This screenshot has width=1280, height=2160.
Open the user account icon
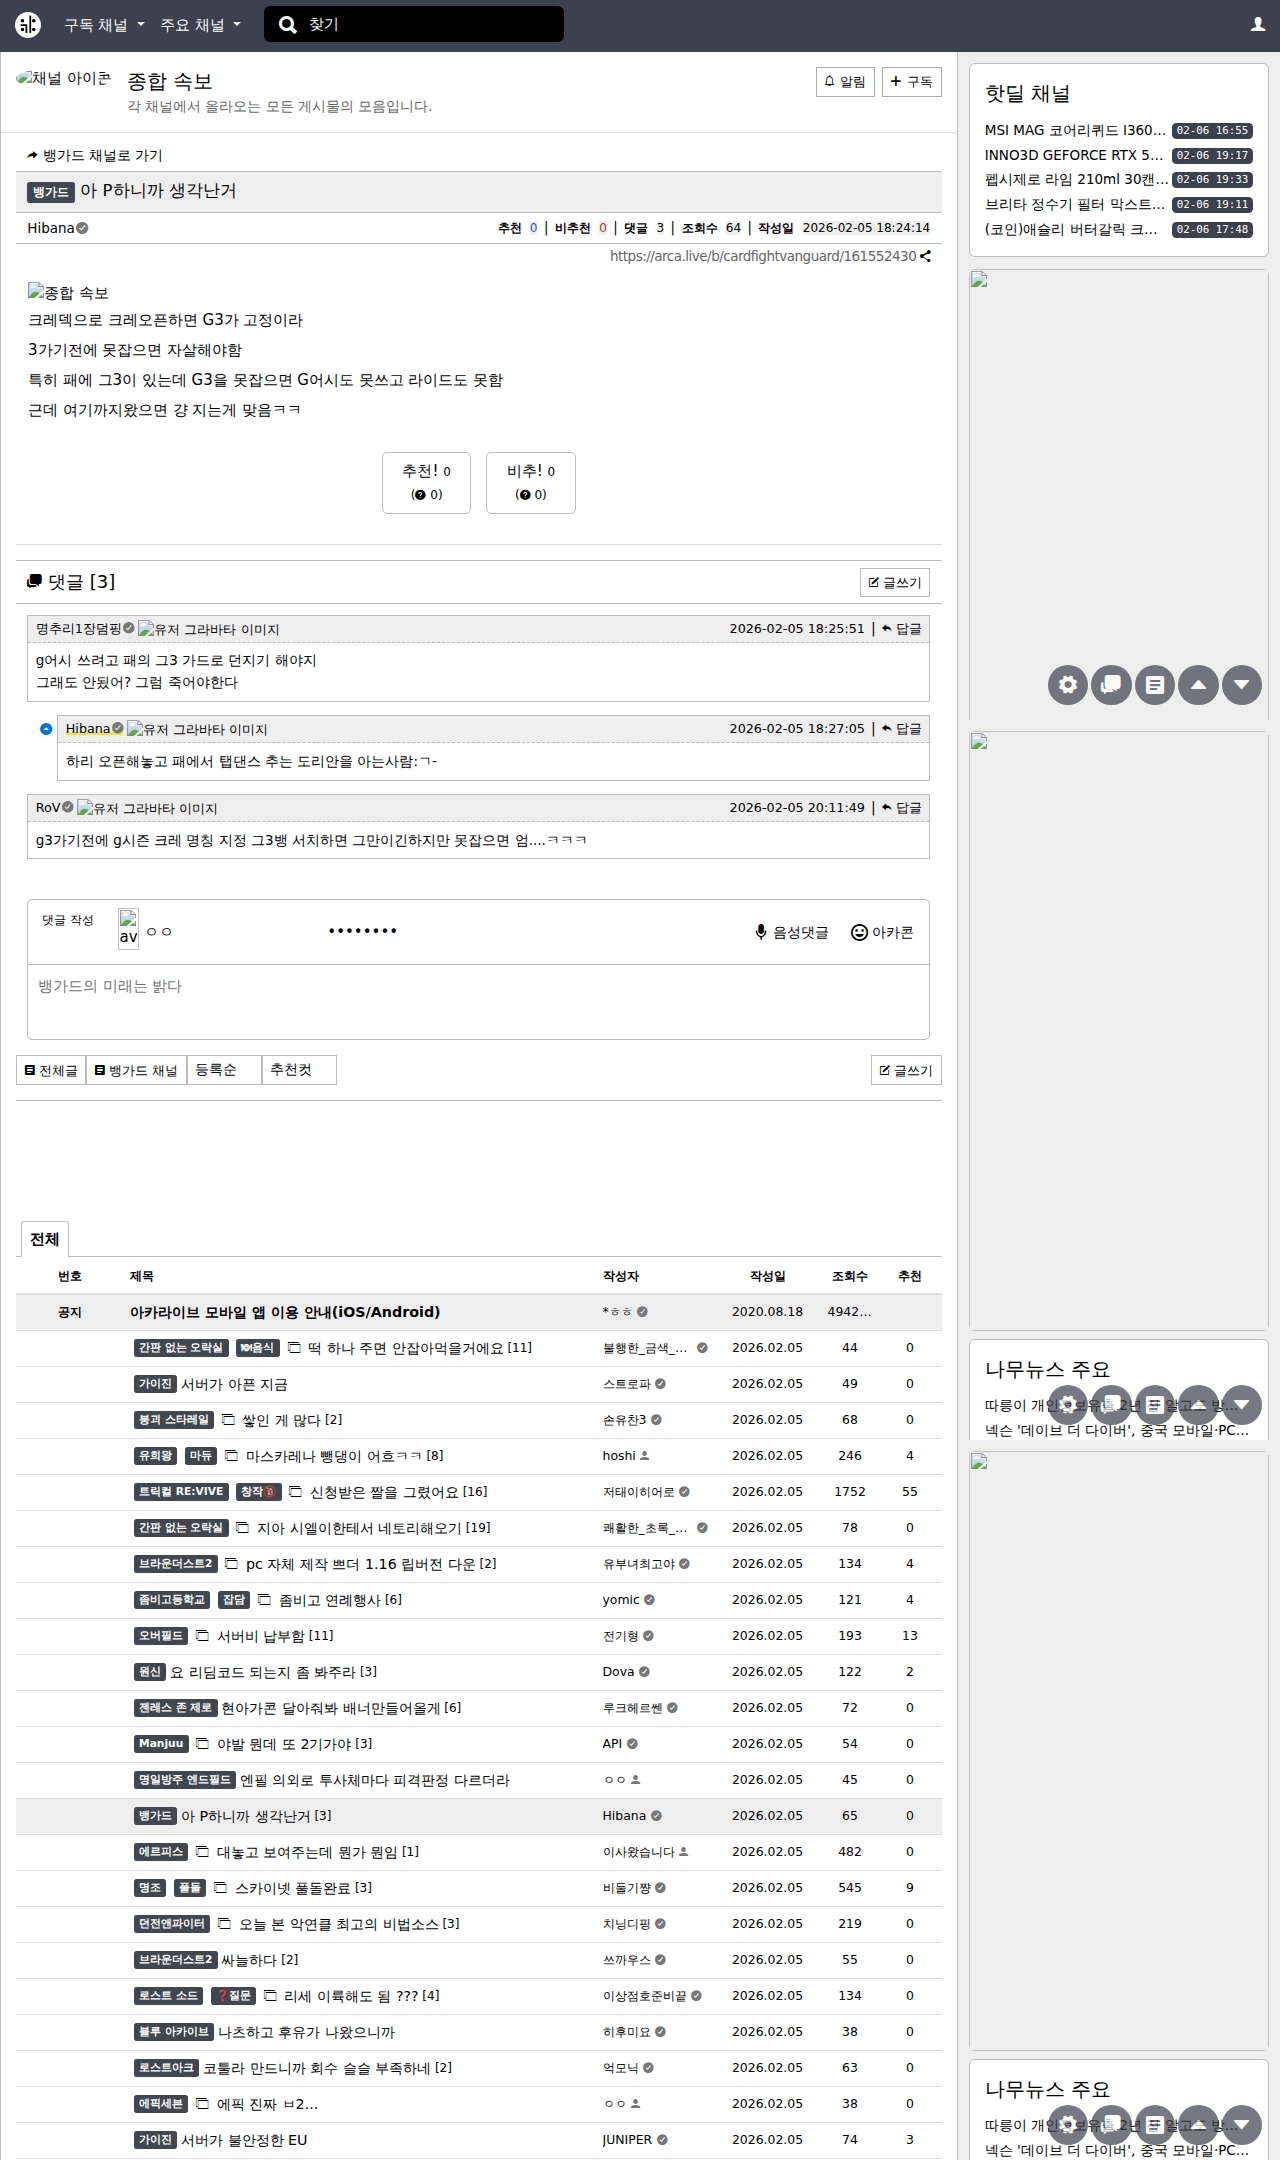[x=1258, y=25]
